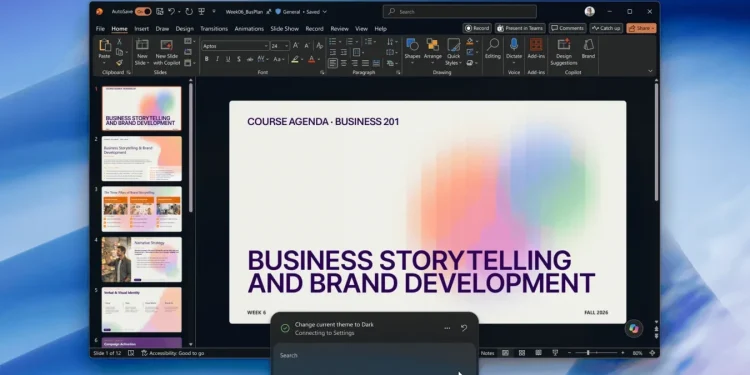Toggle text shadow formatting
Screen dimensions: 750x375
pos(238,59)
